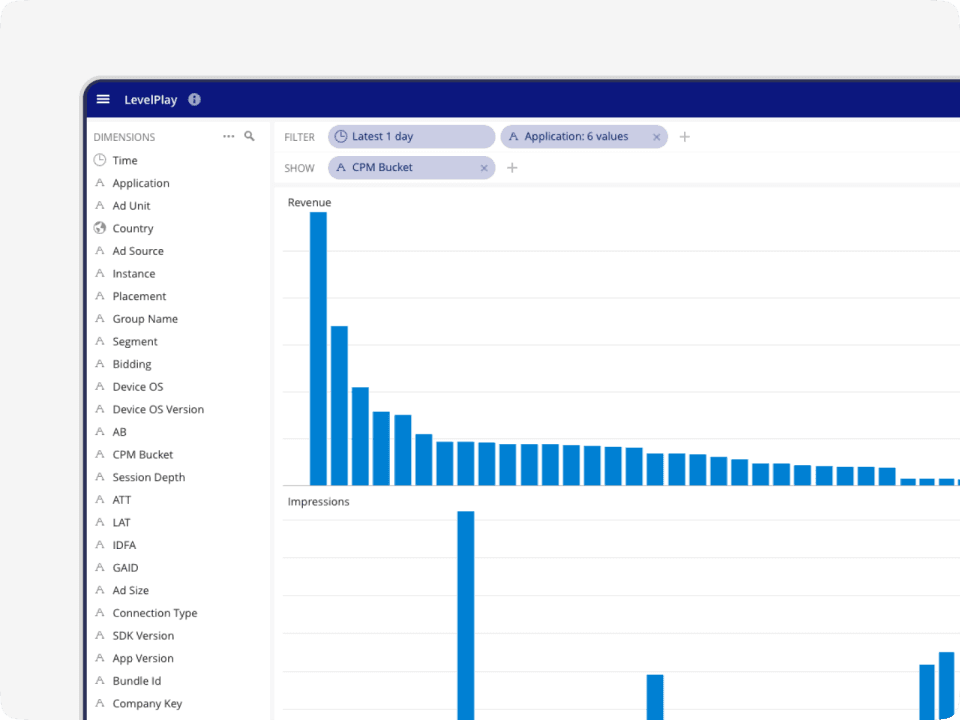Select the Ad Size dimension
The width and height of the screenshot is (960, 720).
[x=130, y=591]
